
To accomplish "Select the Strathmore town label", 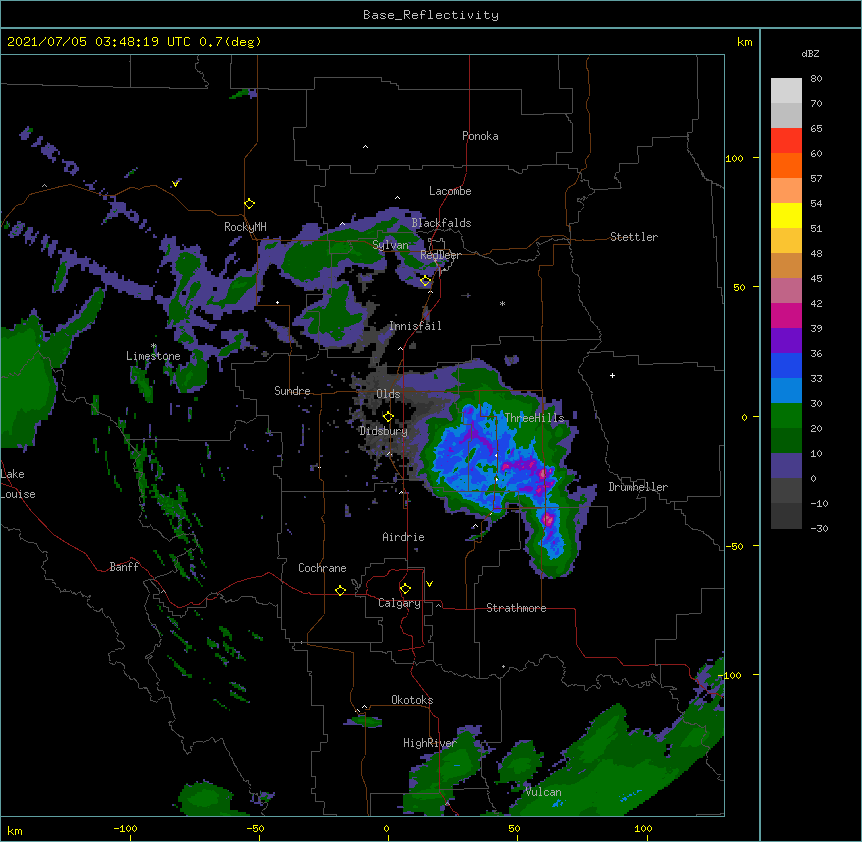I will point(516,608).
